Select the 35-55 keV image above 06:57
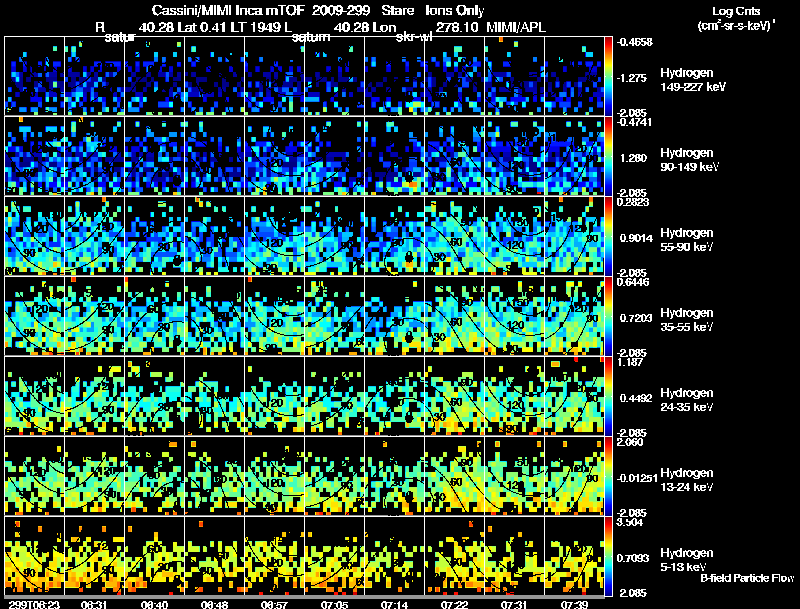This screenshot has width=800, height=609. pos(274,316)
